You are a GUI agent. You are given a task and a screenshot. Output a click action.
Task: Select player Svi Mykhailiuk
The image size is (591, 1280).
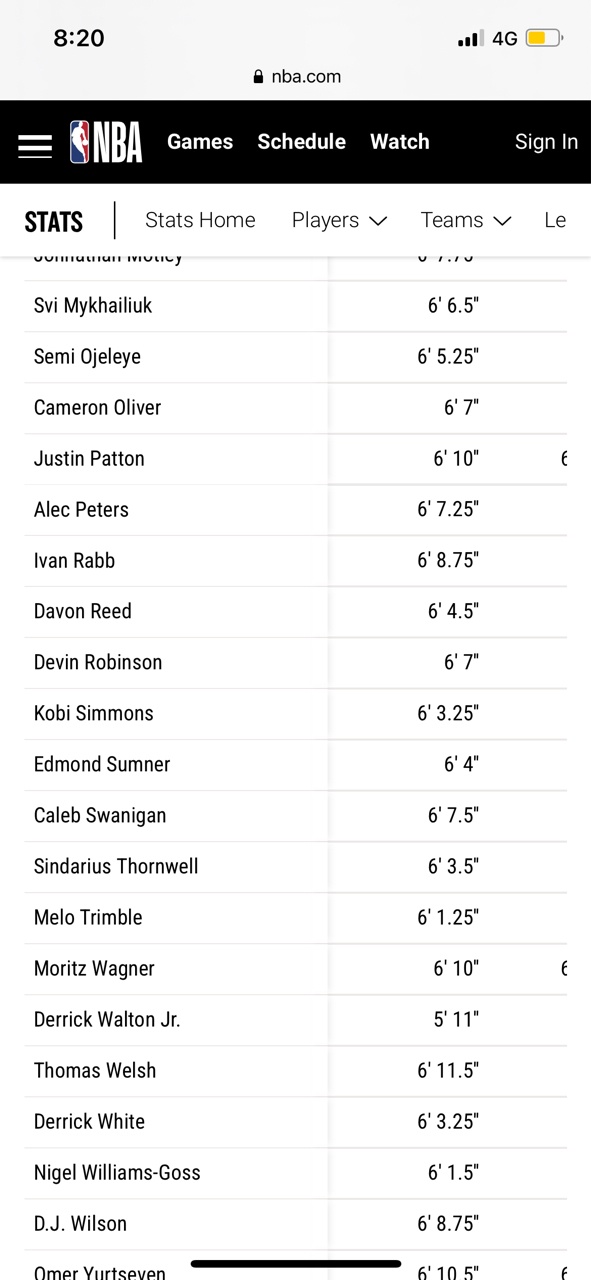pos(93,306)
